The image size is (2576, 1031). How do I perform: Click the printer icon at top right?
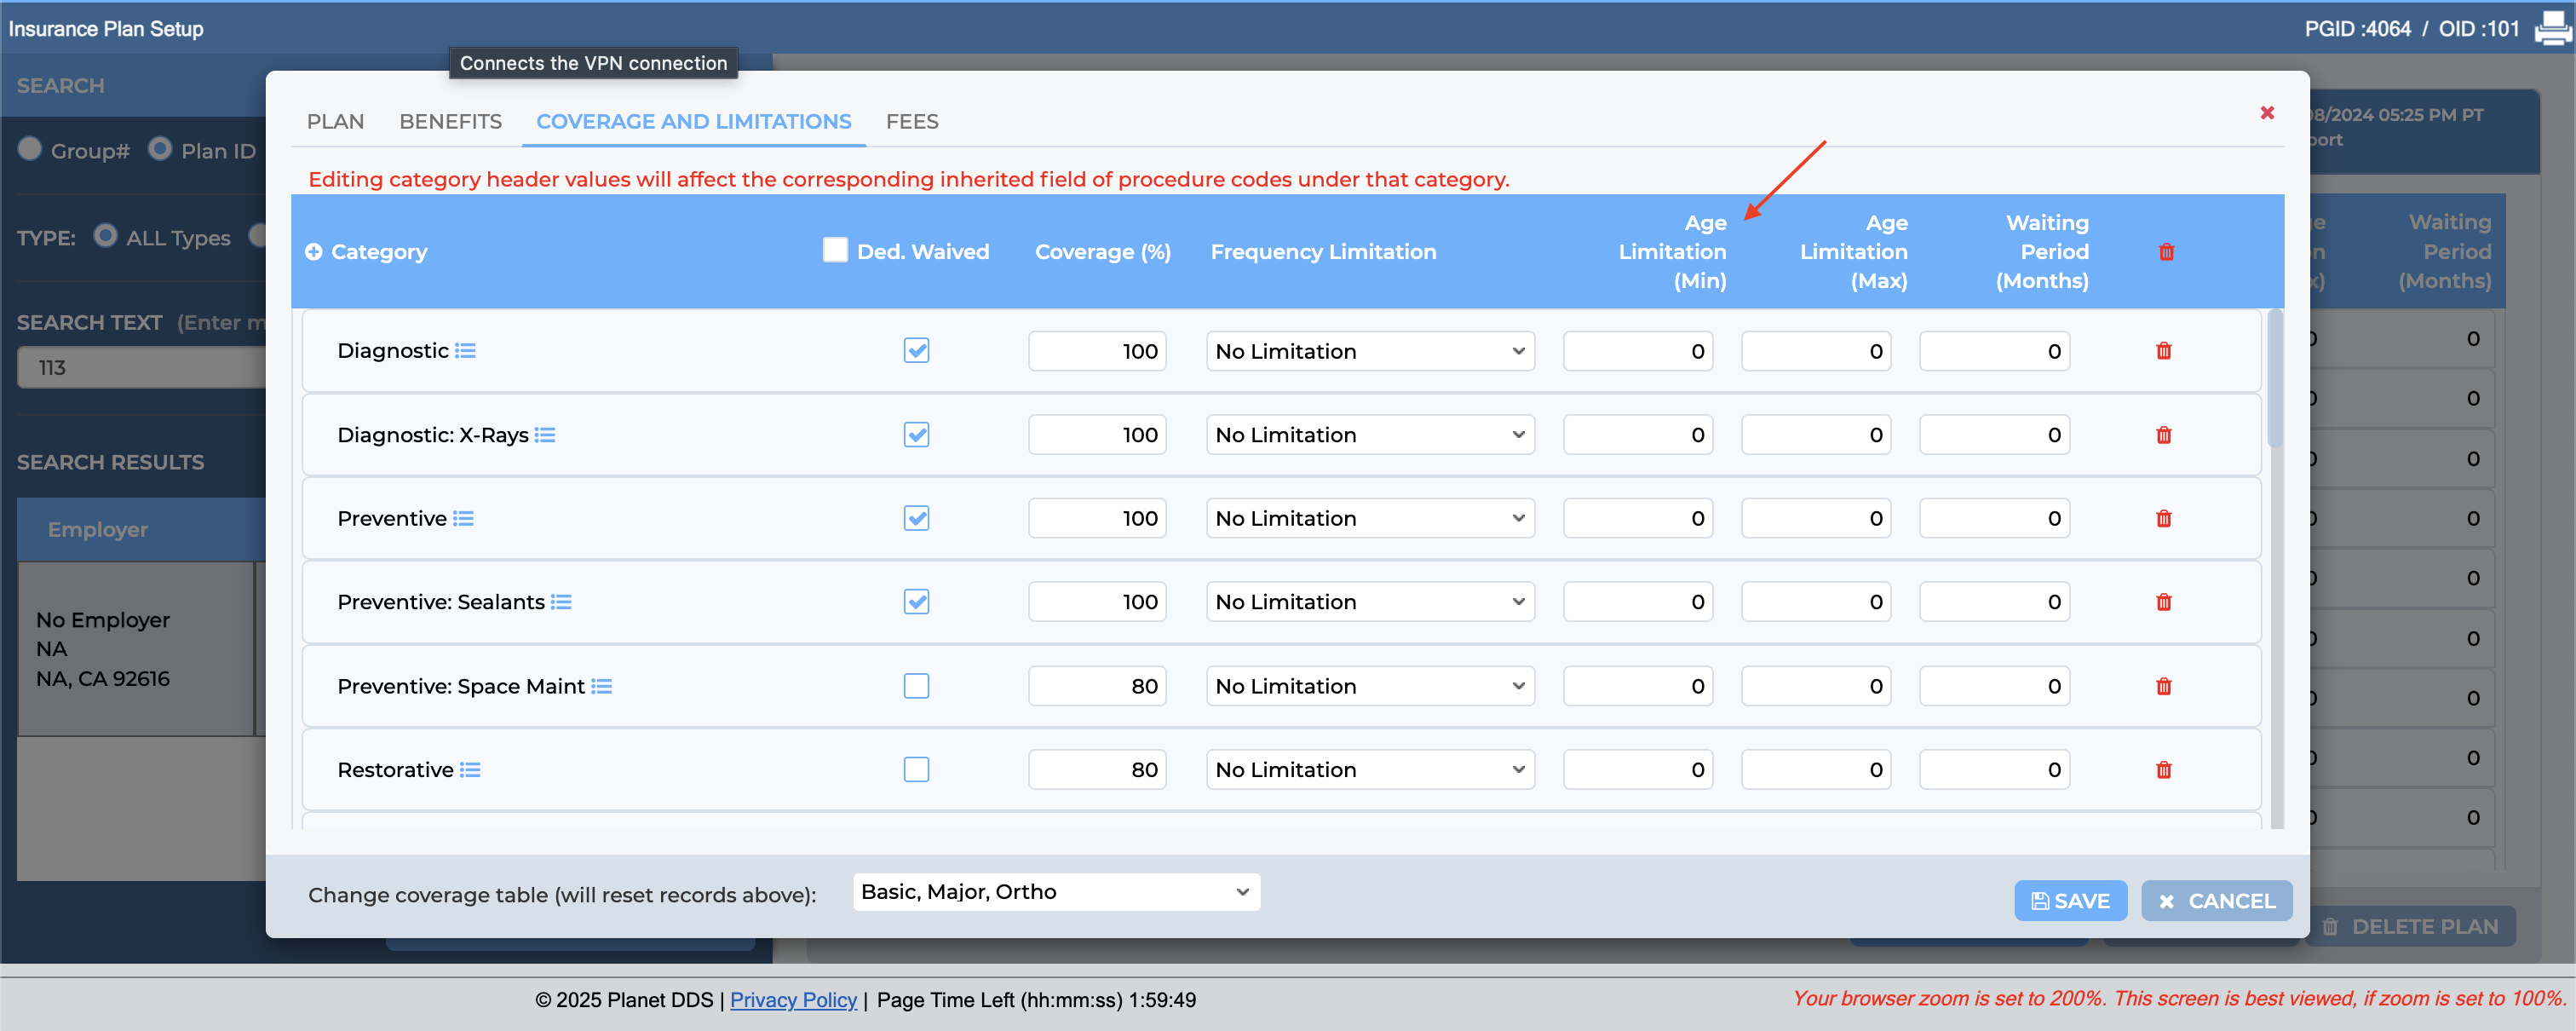tap(2553, 29)
